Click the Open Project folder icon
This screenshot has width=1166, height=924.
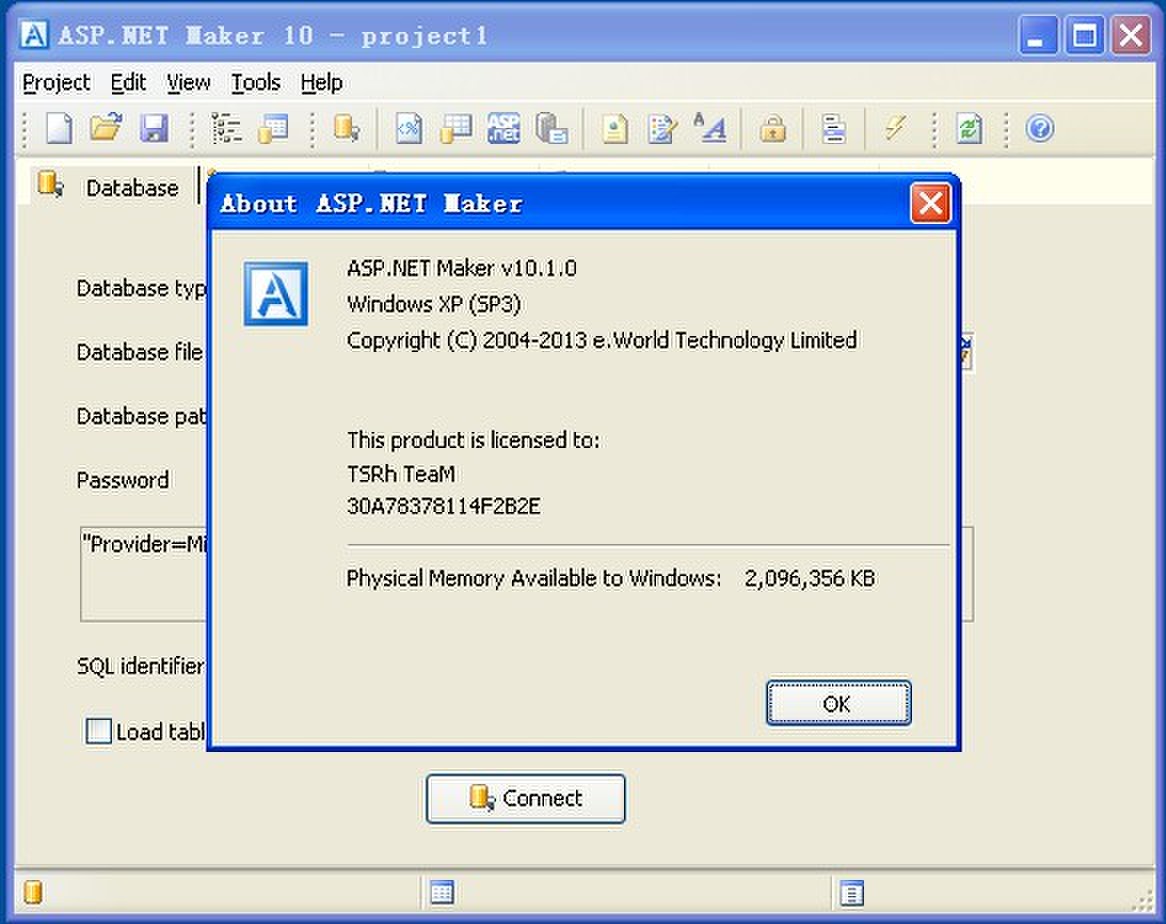click(x=106, y=127)
